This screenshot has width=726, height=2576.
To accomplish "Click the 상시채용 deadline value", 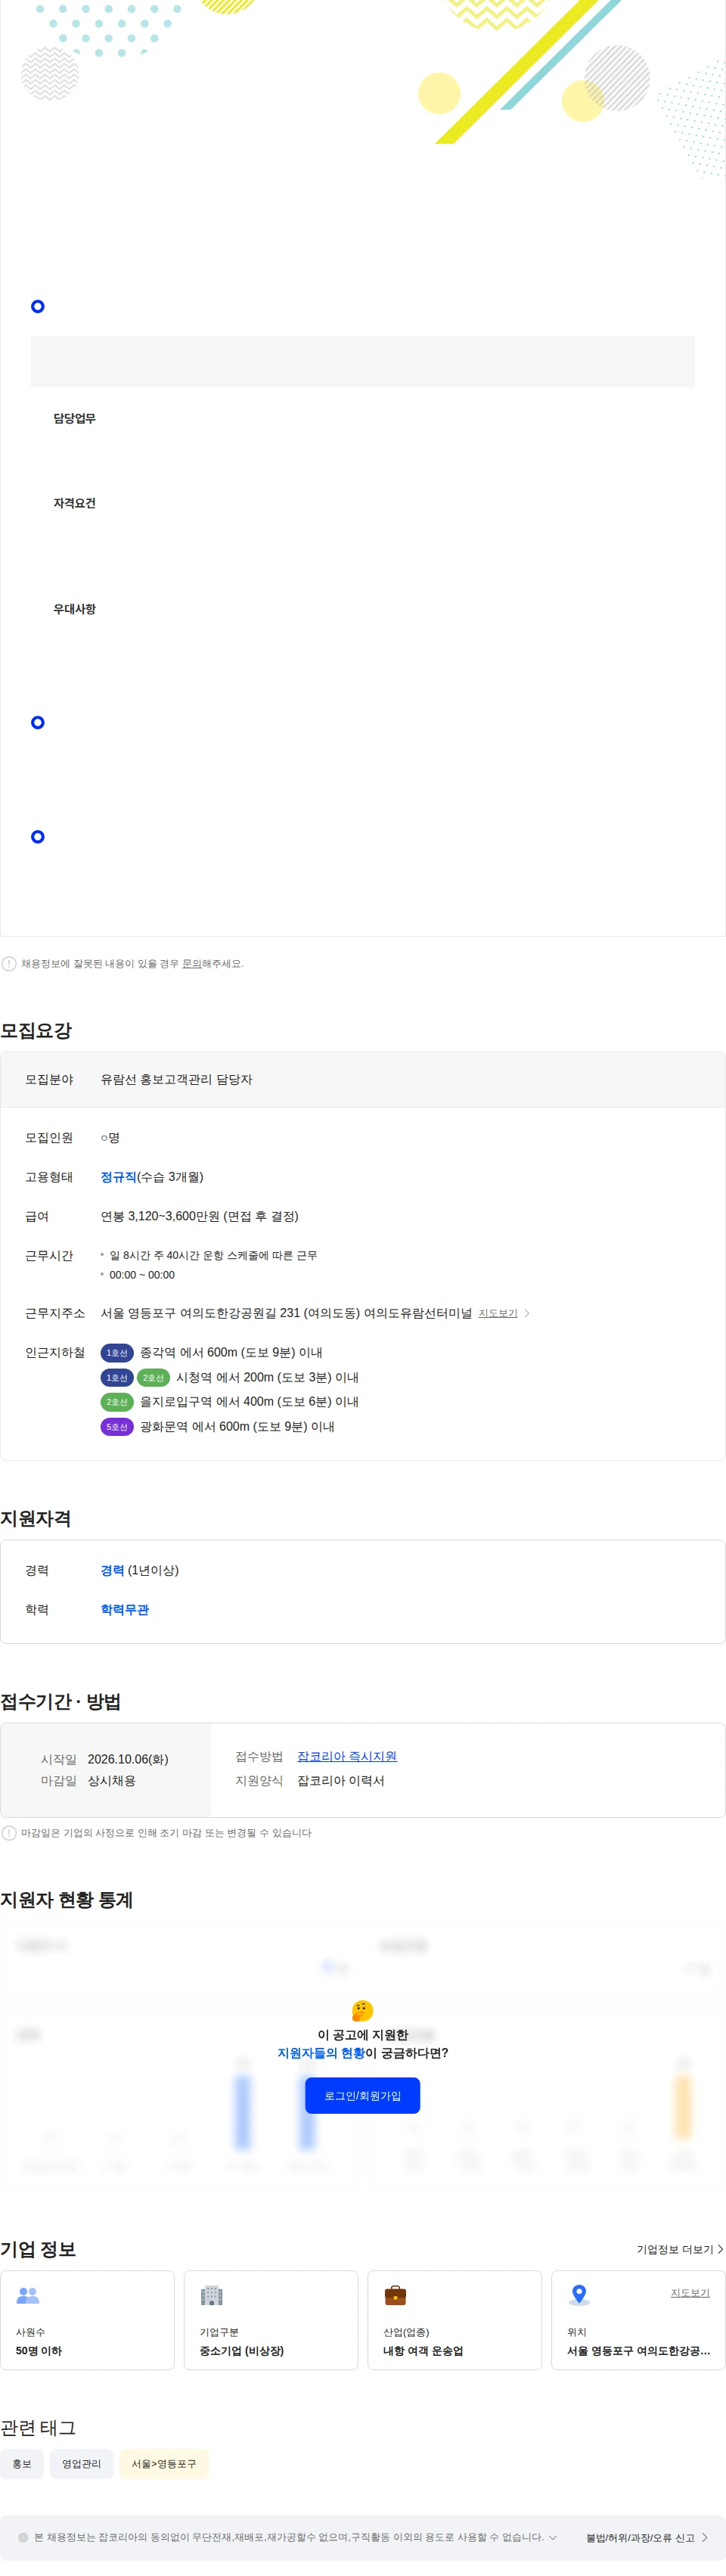I will pyautogui.click(x=112, y=1781).
